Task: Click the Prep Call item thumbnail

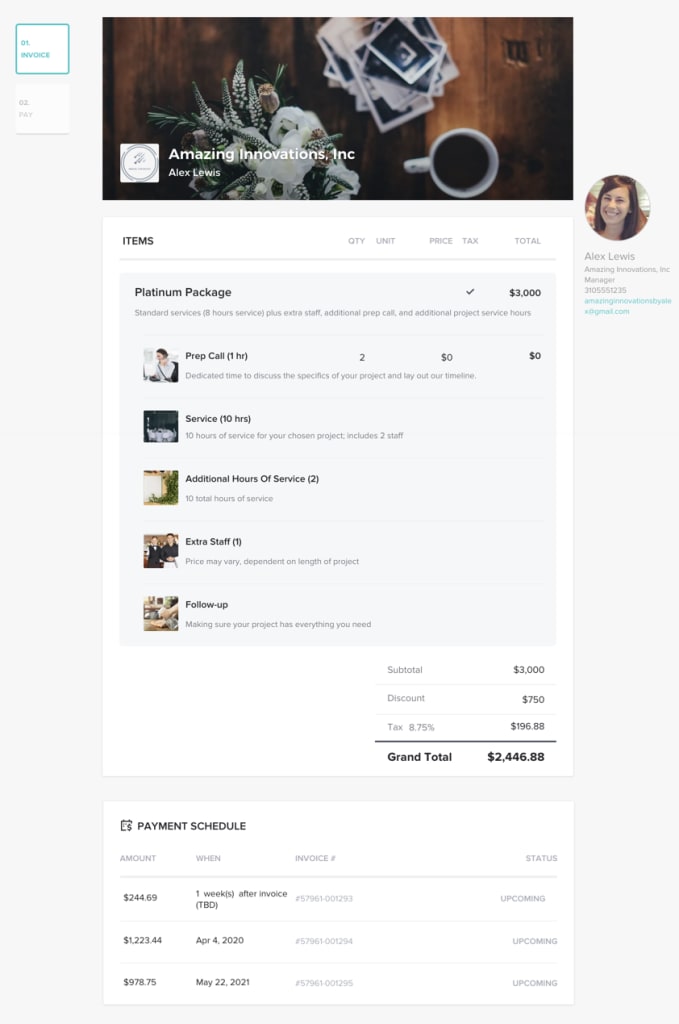Action: pyautogui.click(x=161, y=364)
